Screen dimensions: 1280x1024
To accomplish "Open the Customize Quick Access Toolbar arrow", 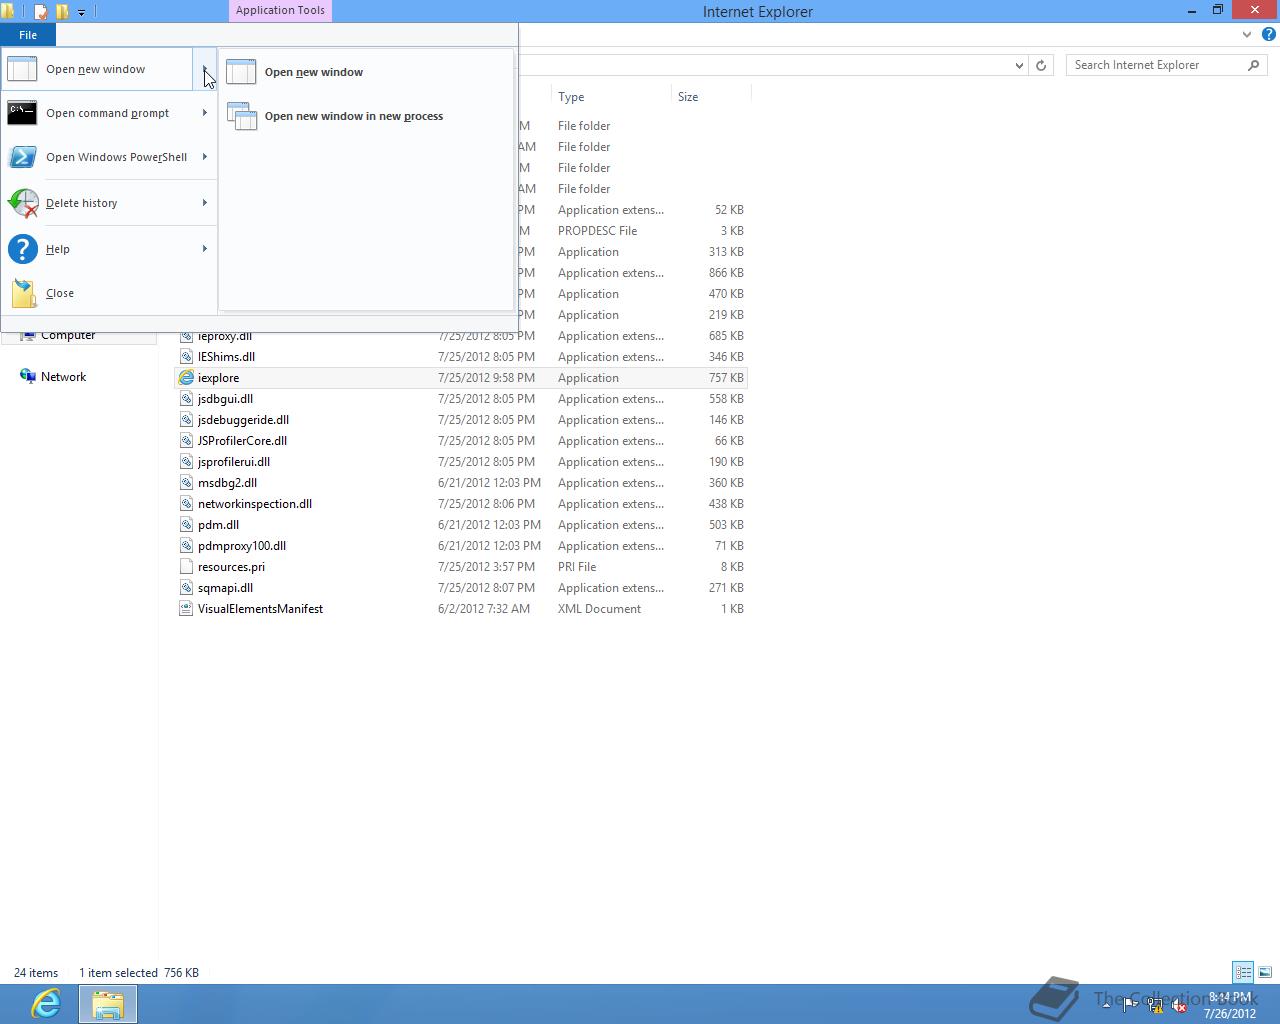I will 81,12.
